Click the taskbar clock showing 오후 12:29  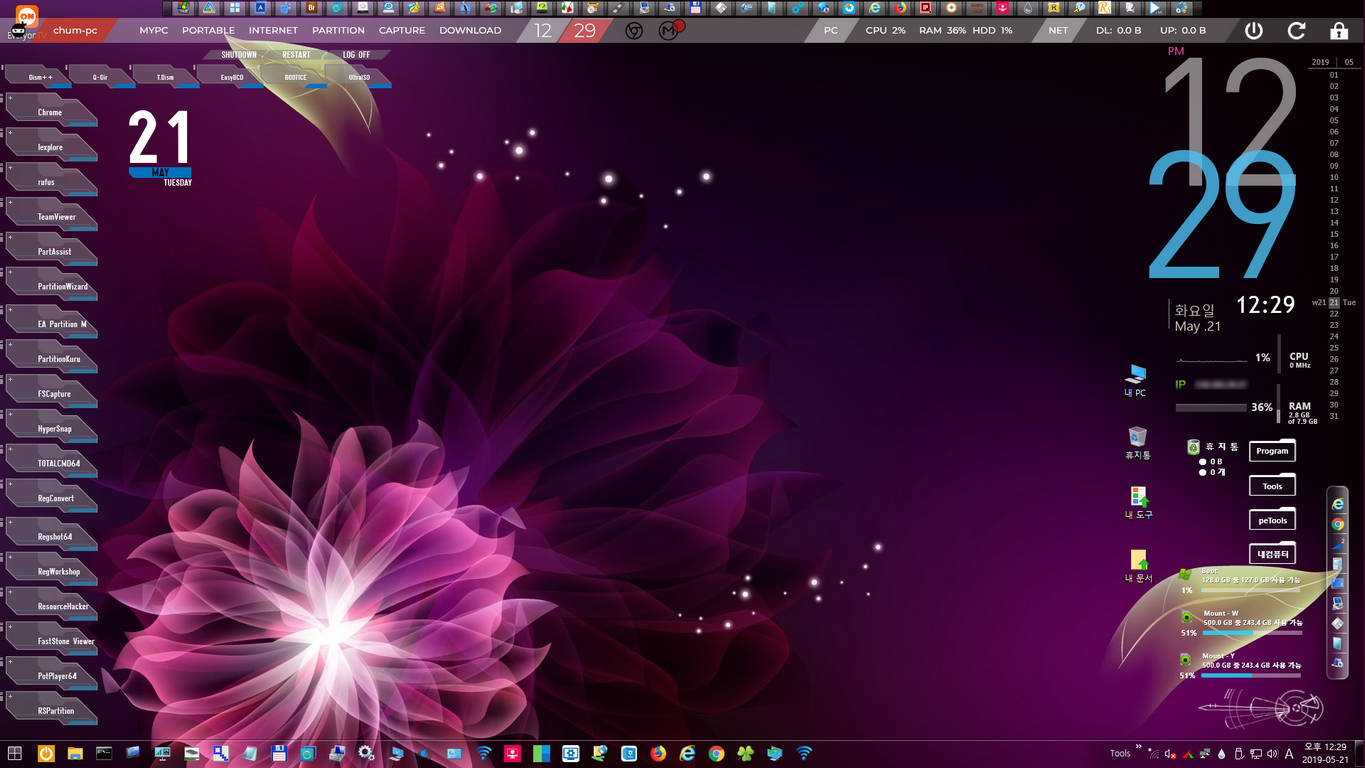coord(1325,753)
